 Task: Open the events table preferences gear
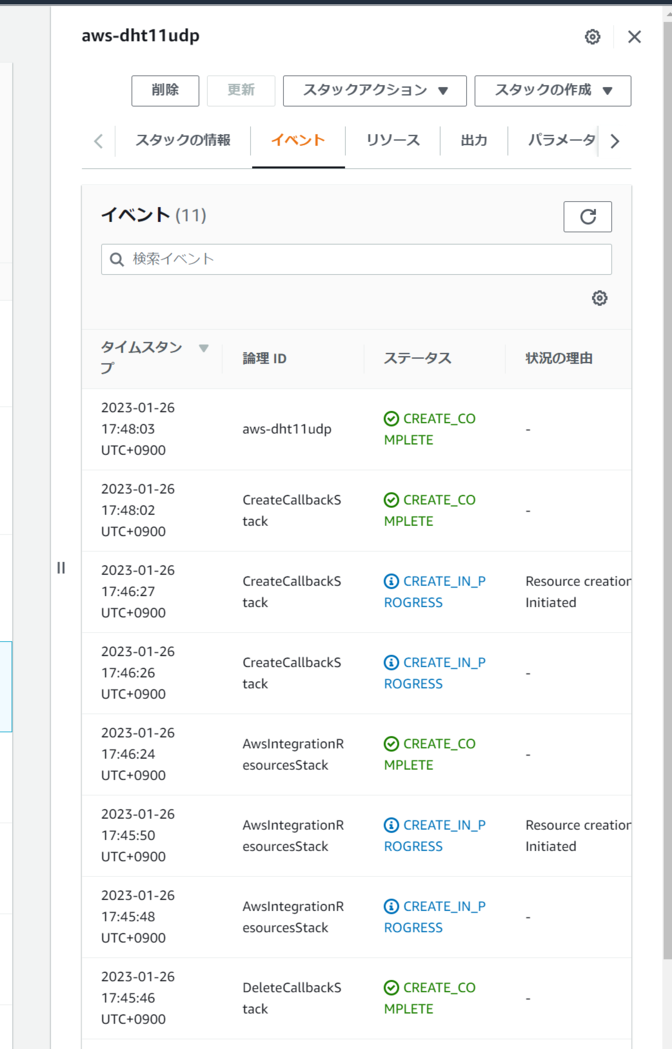point(599,298)
